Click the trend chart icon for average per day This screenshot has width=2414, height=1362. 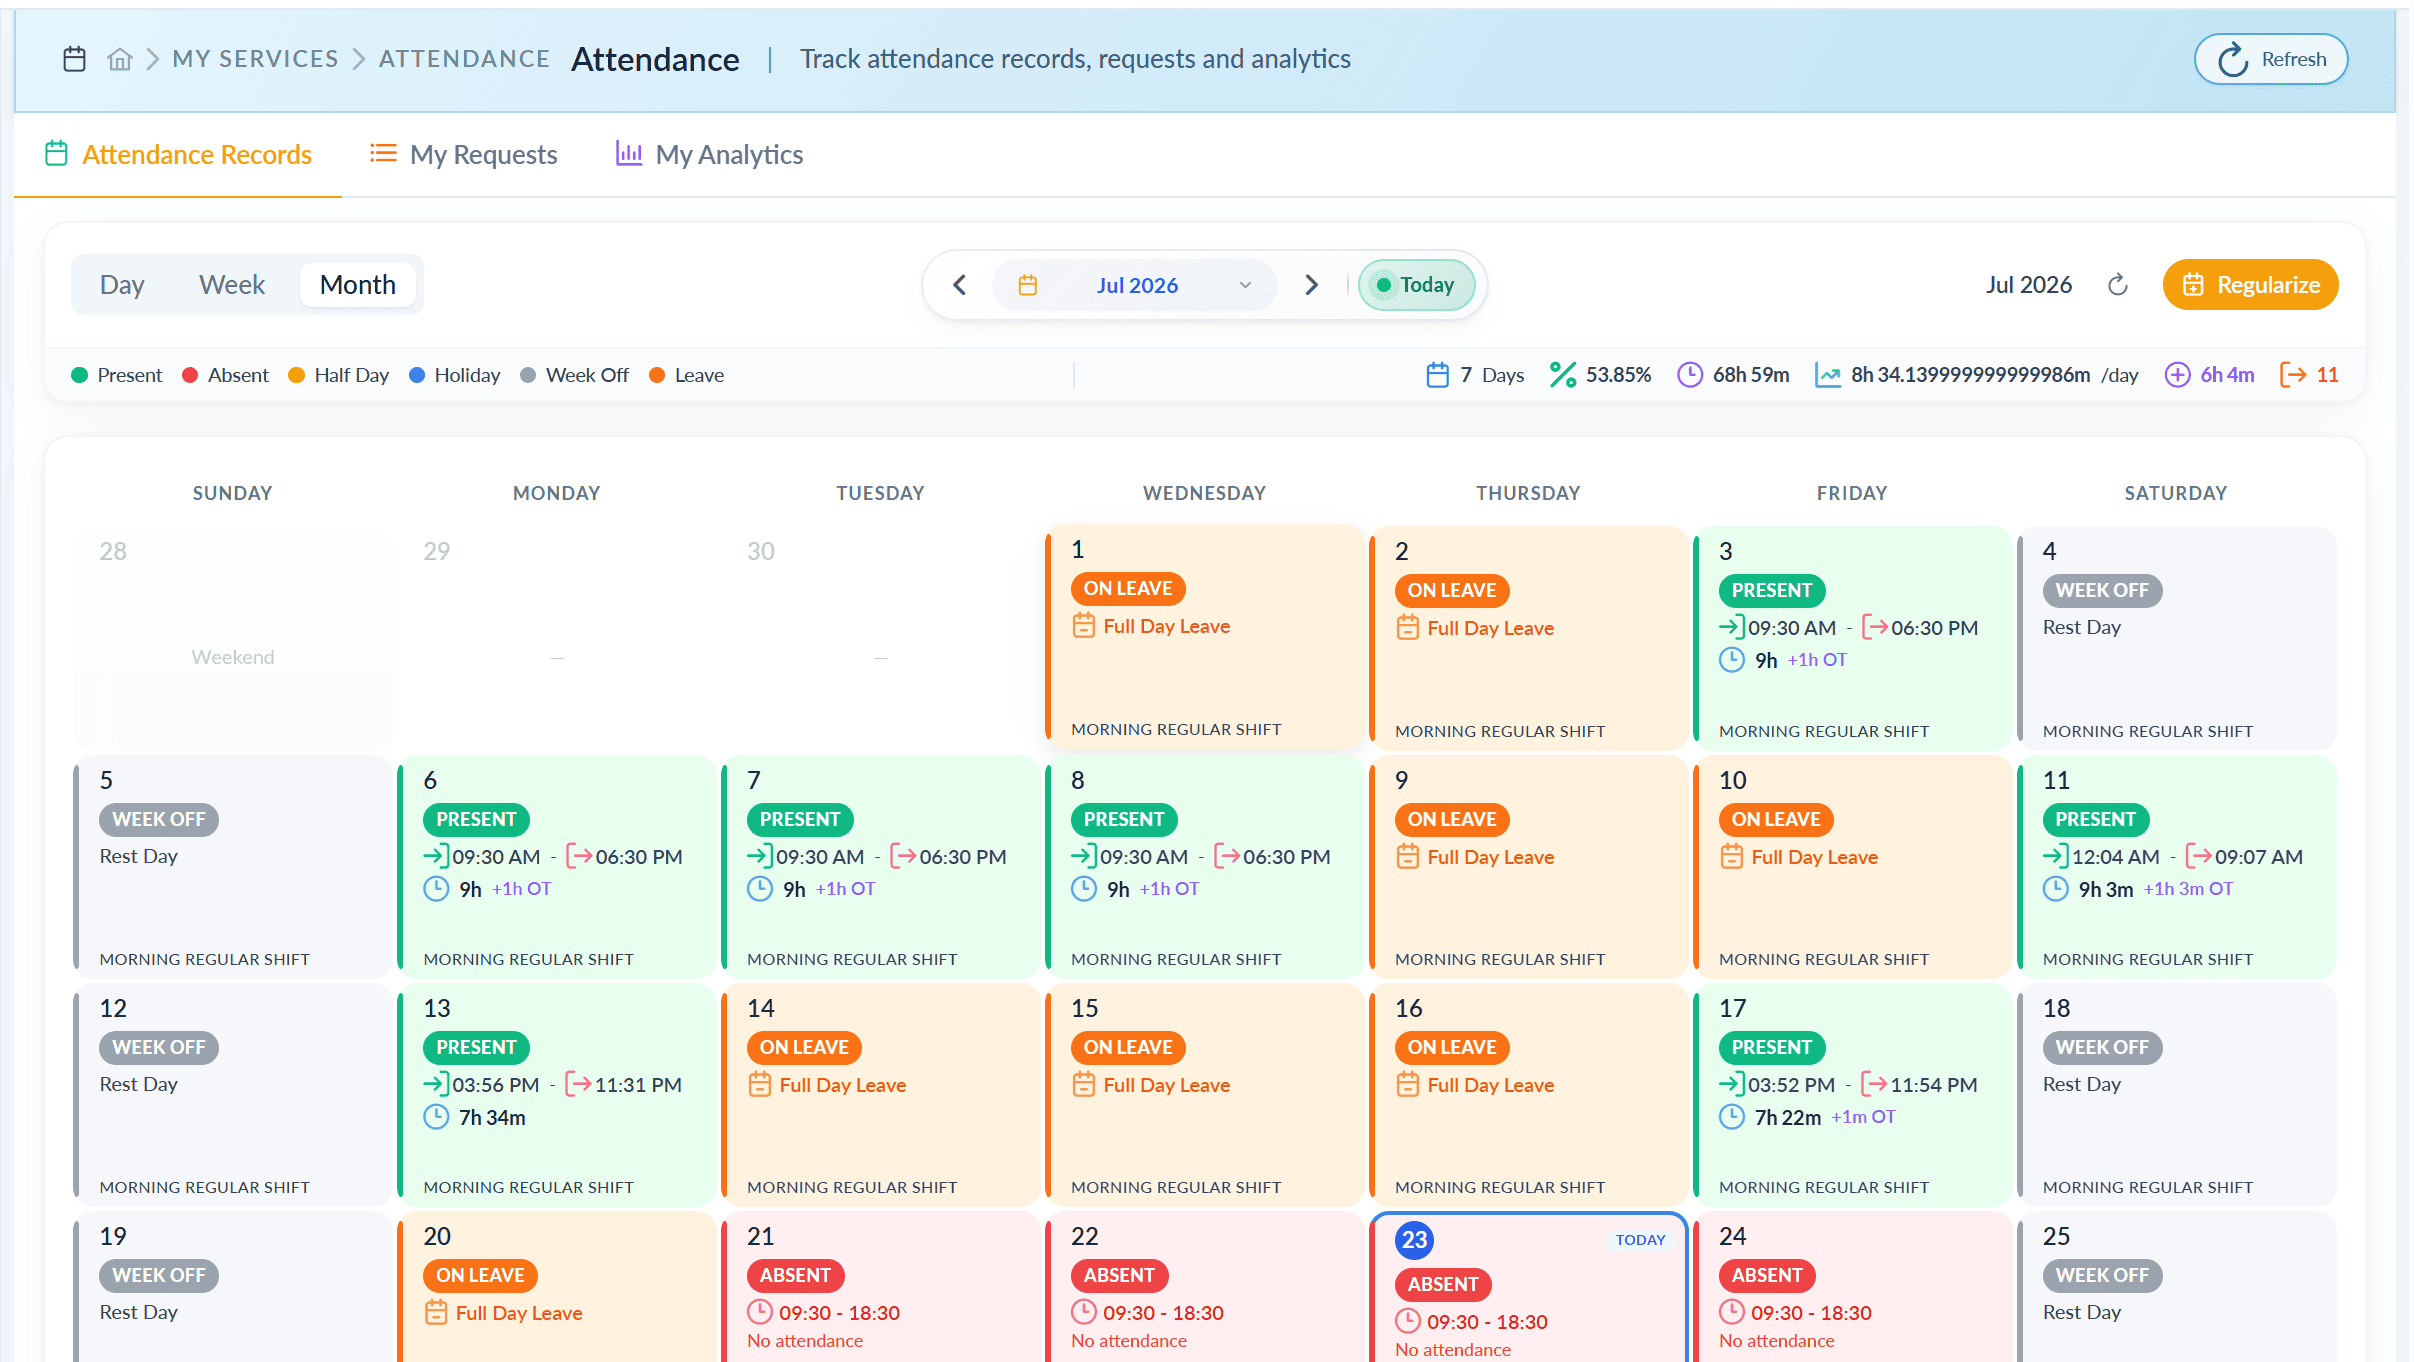1828,375
